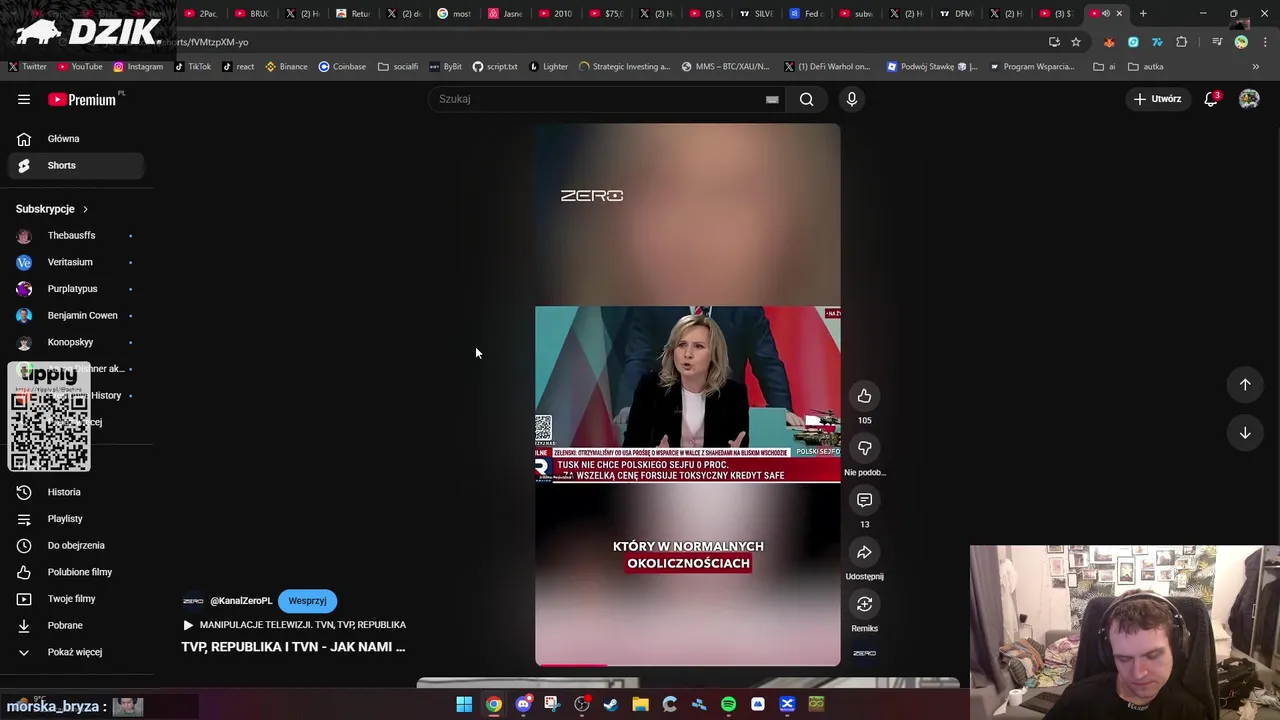Screen dimensions: 1280x720
Task: Click the search magnifier button
Action: tap(806, 99)
